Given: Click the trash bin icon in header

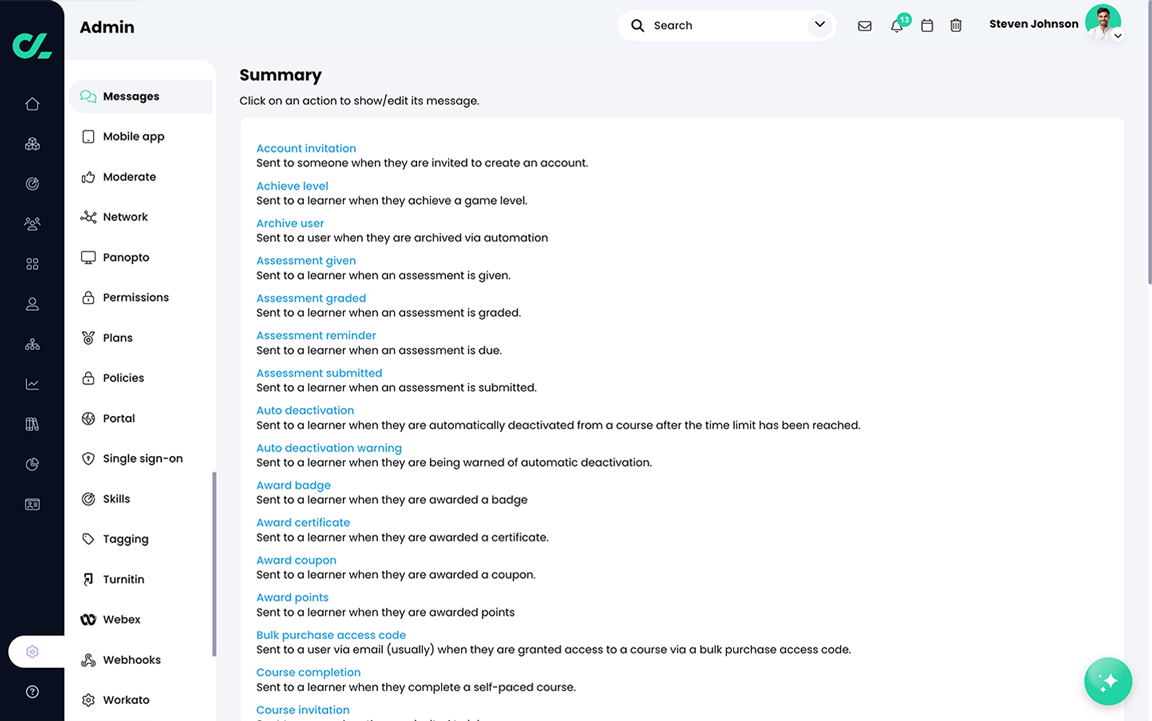Looking at the screenshot, I should click(x=956, y=26).
